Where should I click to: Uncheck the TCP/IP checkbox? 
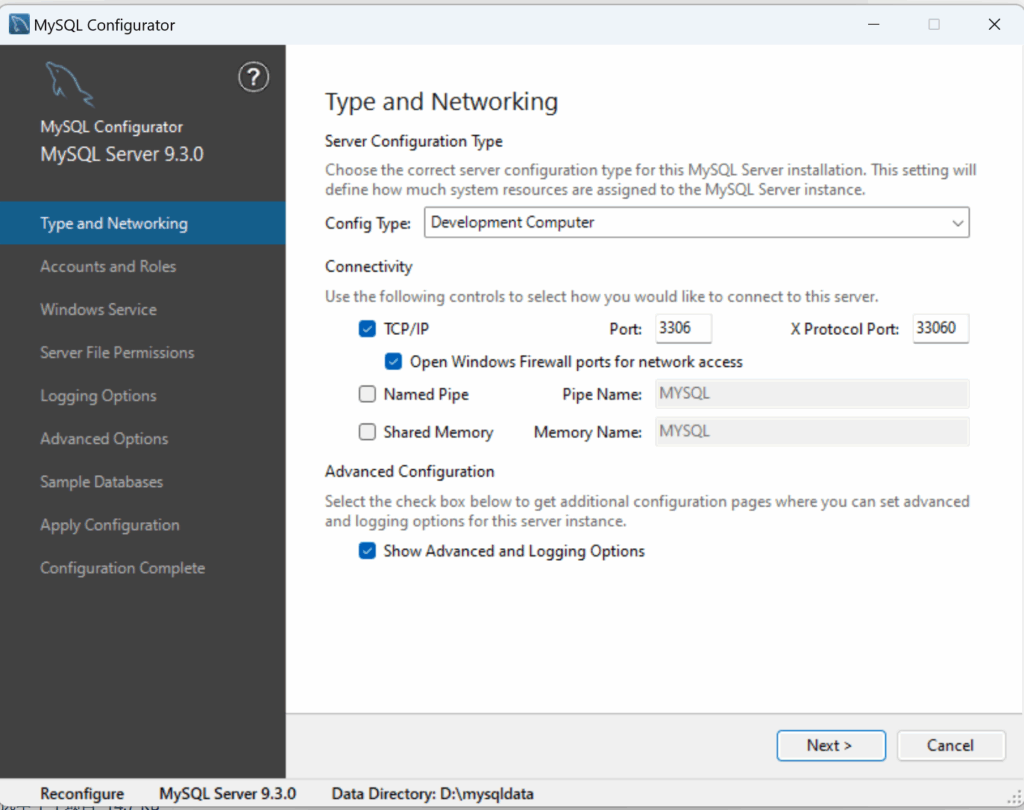click(x=367, y=328)
